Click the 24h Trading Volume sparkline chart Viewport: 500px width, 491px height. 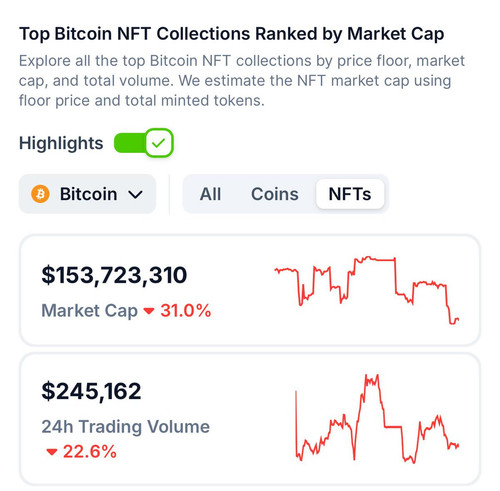coord(377,419)
